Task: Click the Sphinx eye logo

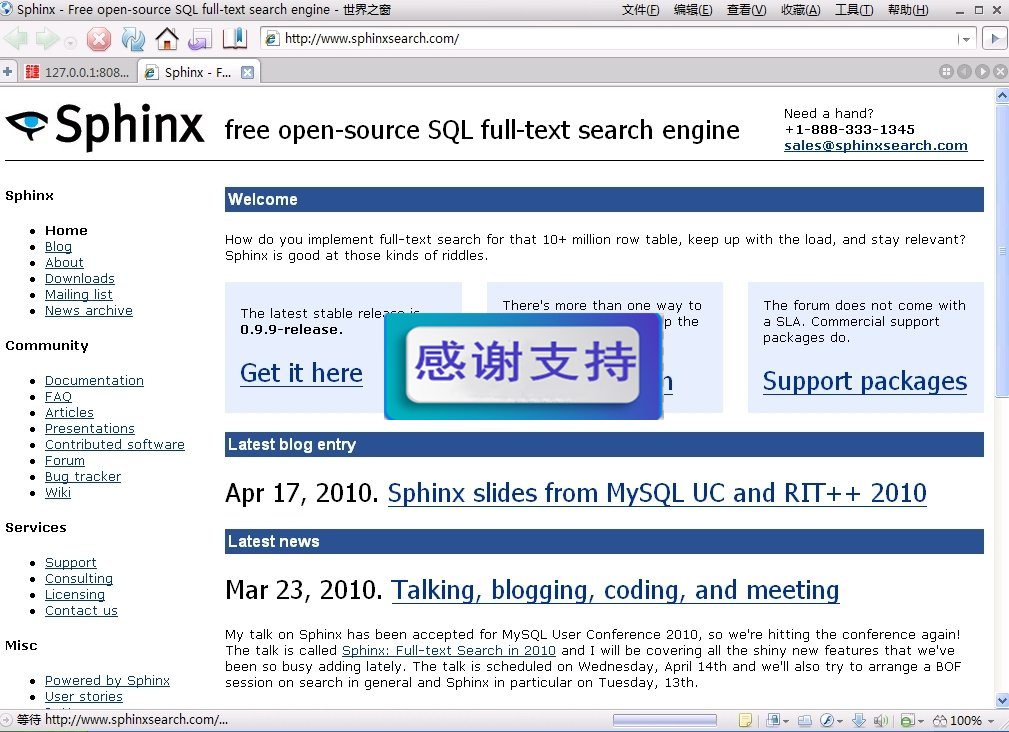Action: 26,124
